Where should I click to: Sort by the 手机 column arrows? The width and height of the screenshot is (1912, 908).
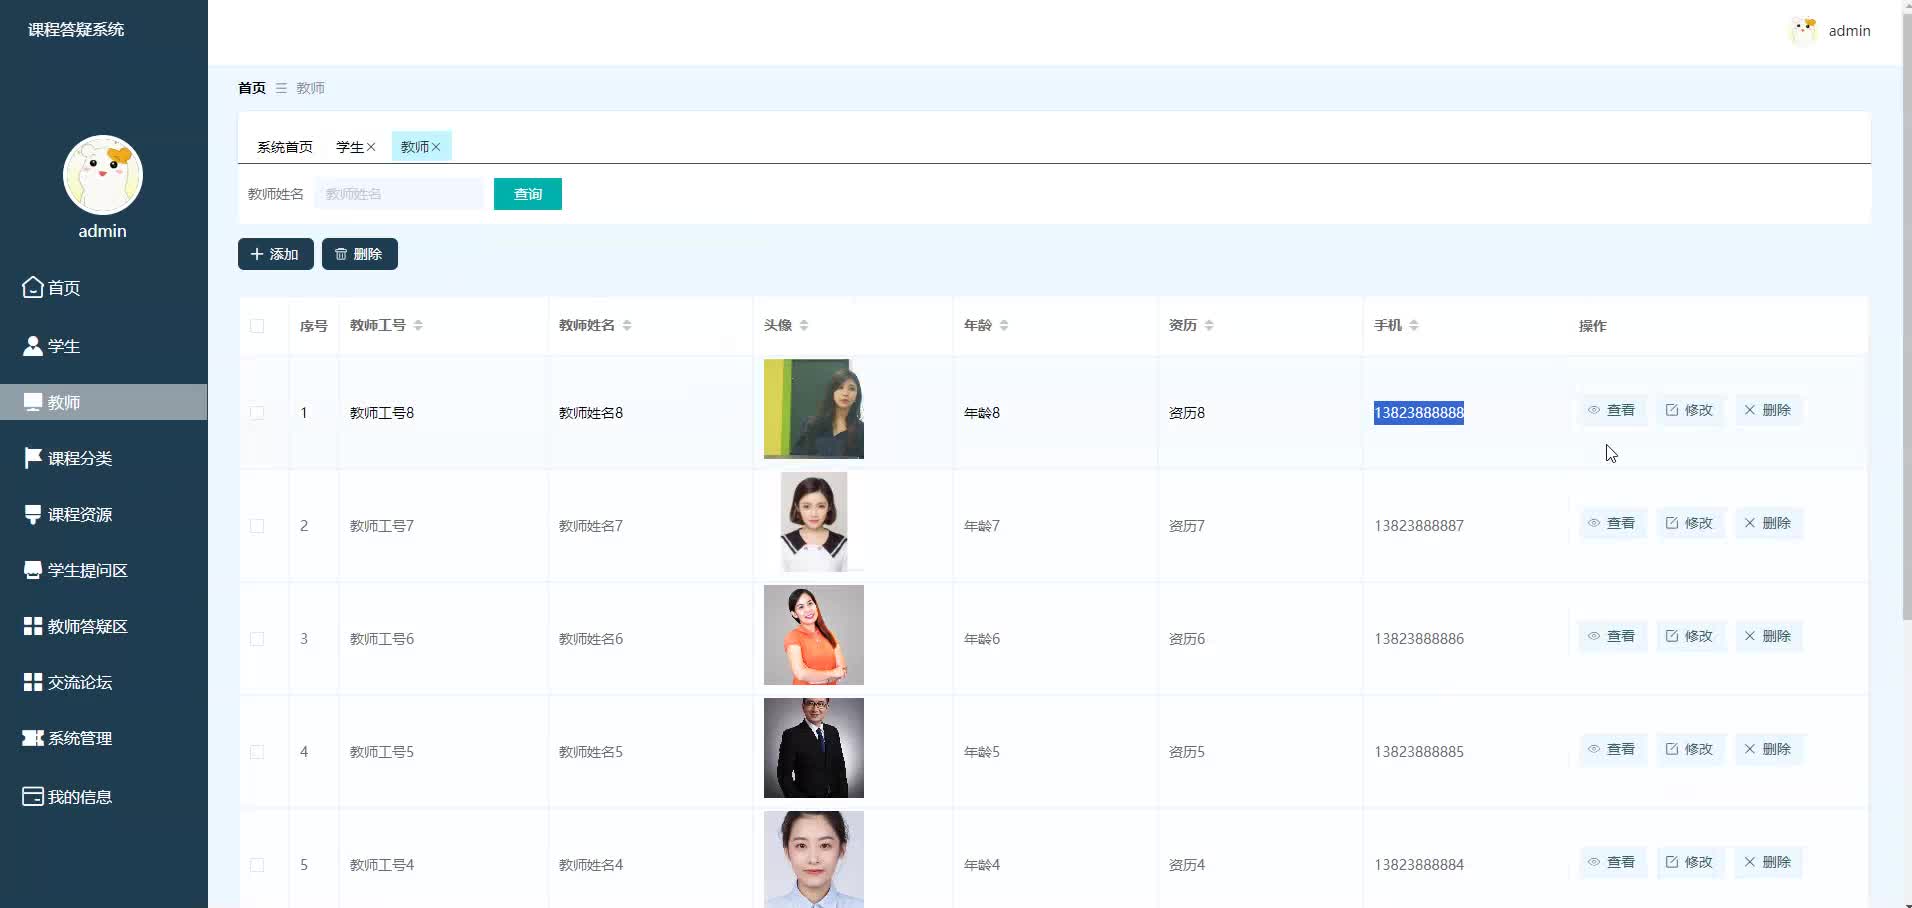[x=1414, y=326]
